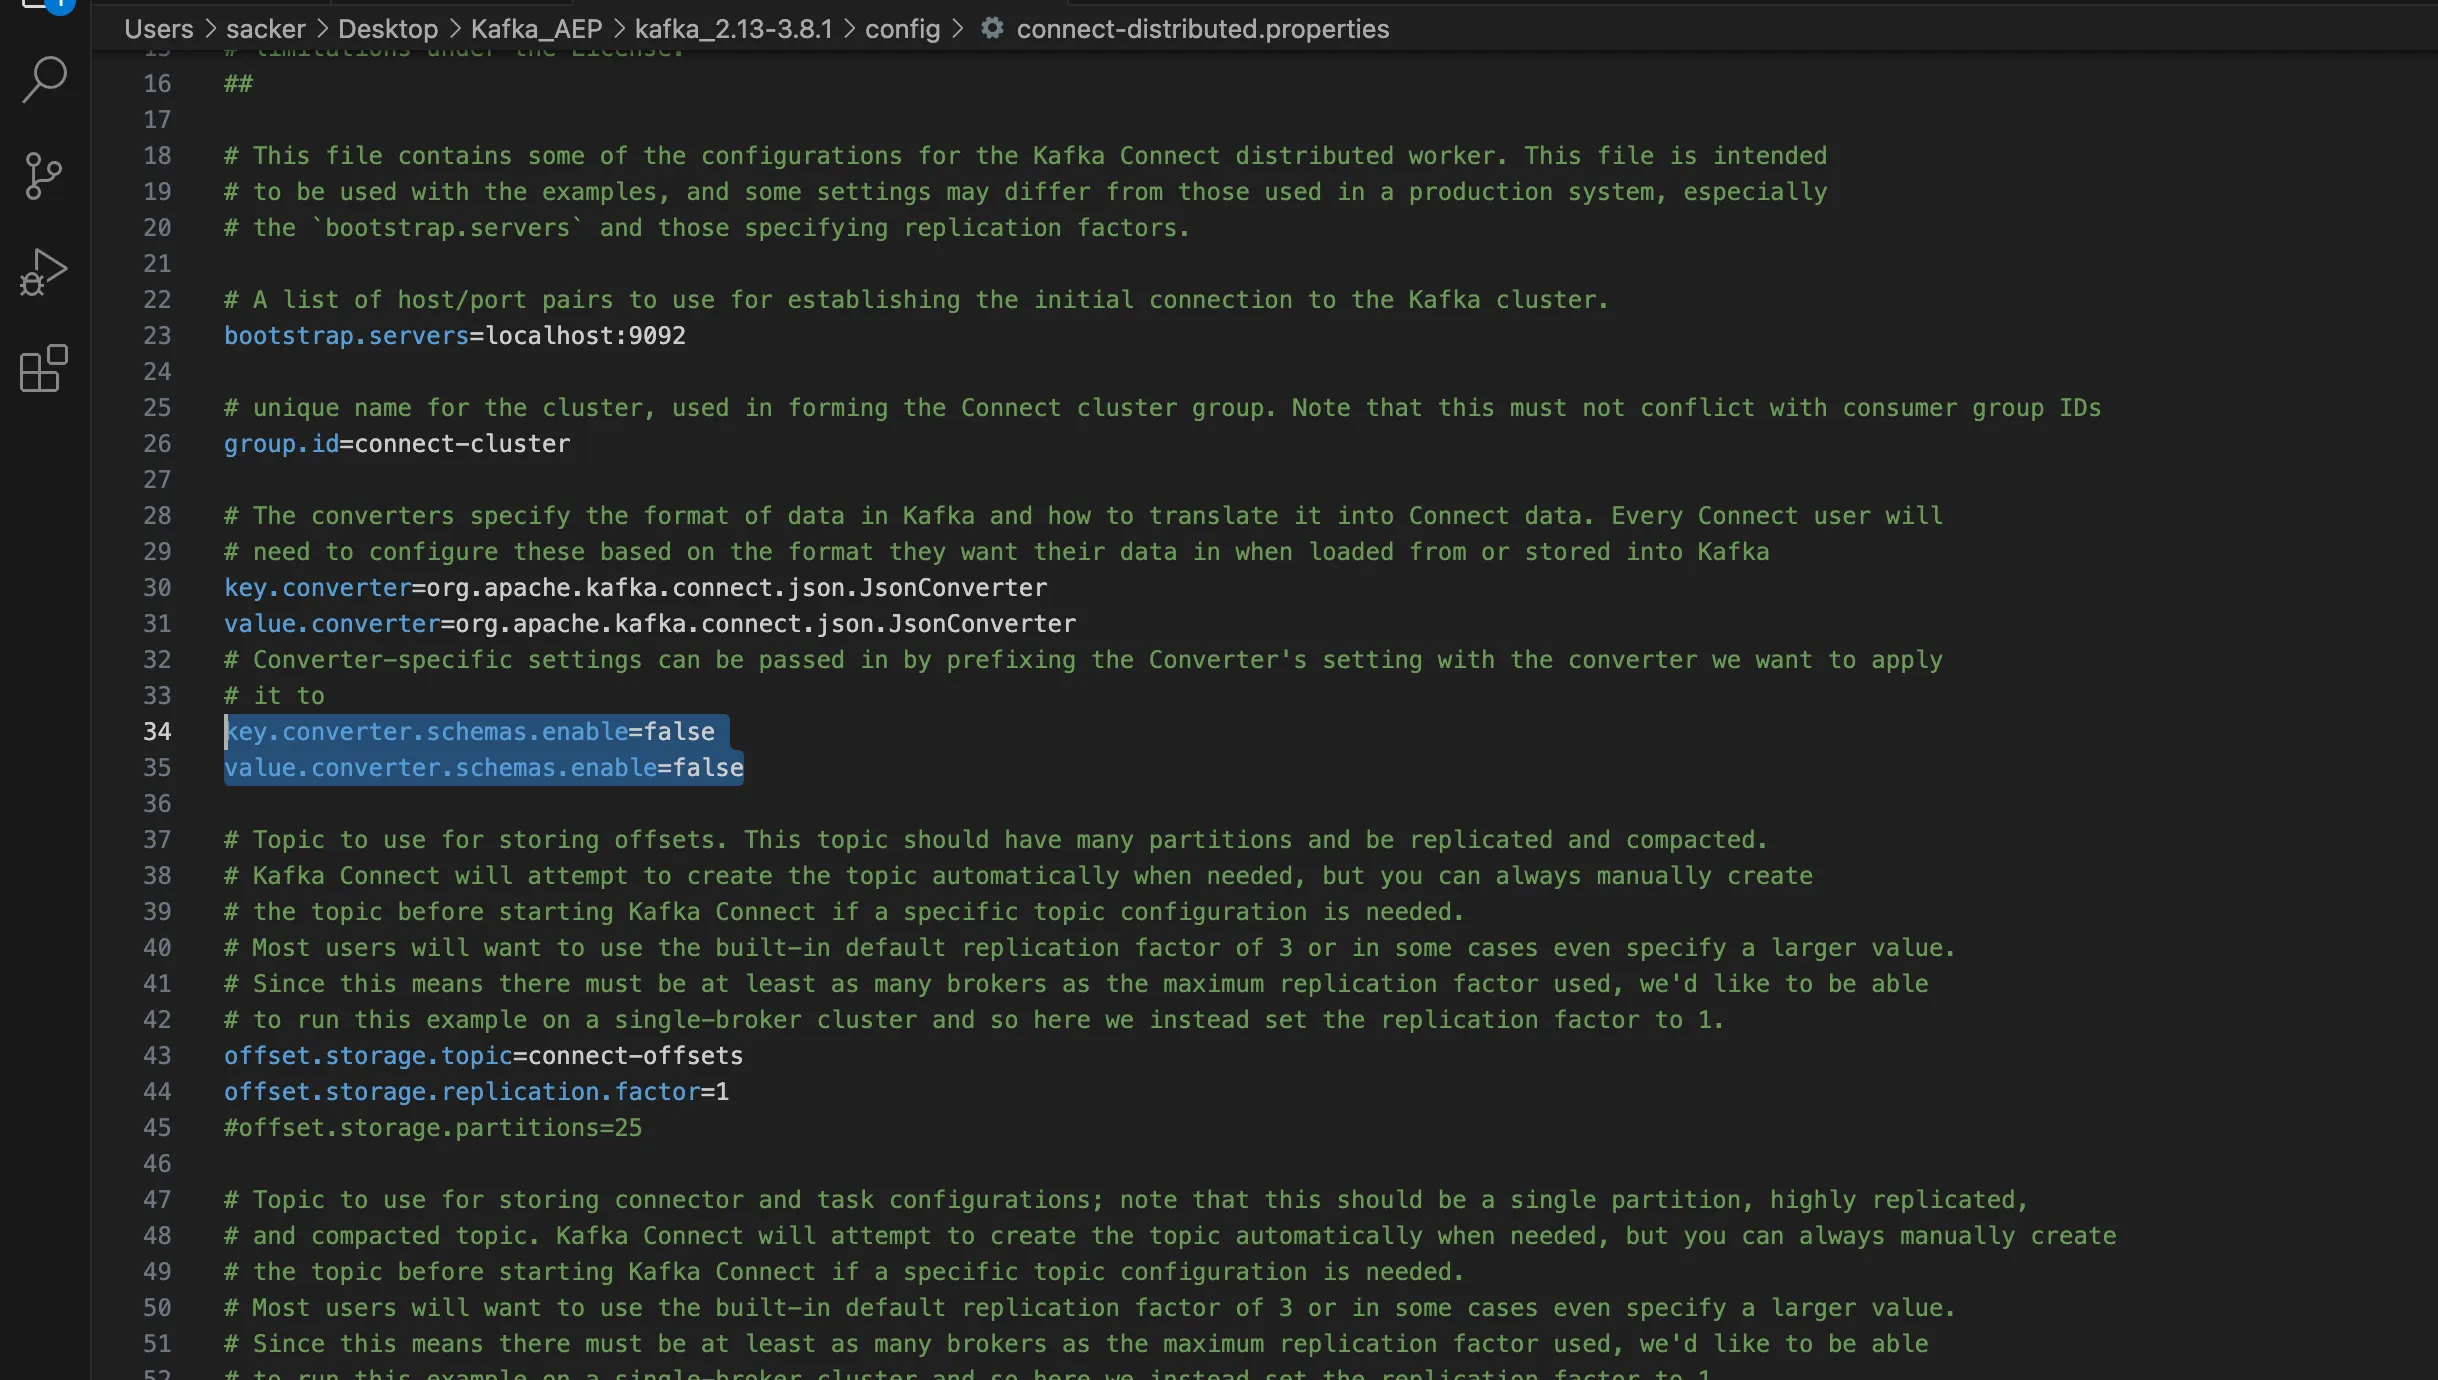Open connect-distributed.properties breadcrumb file entry
The width and height of the screenshot is (2438, 1380).
pyautogui.click(x=1202, y=29)
